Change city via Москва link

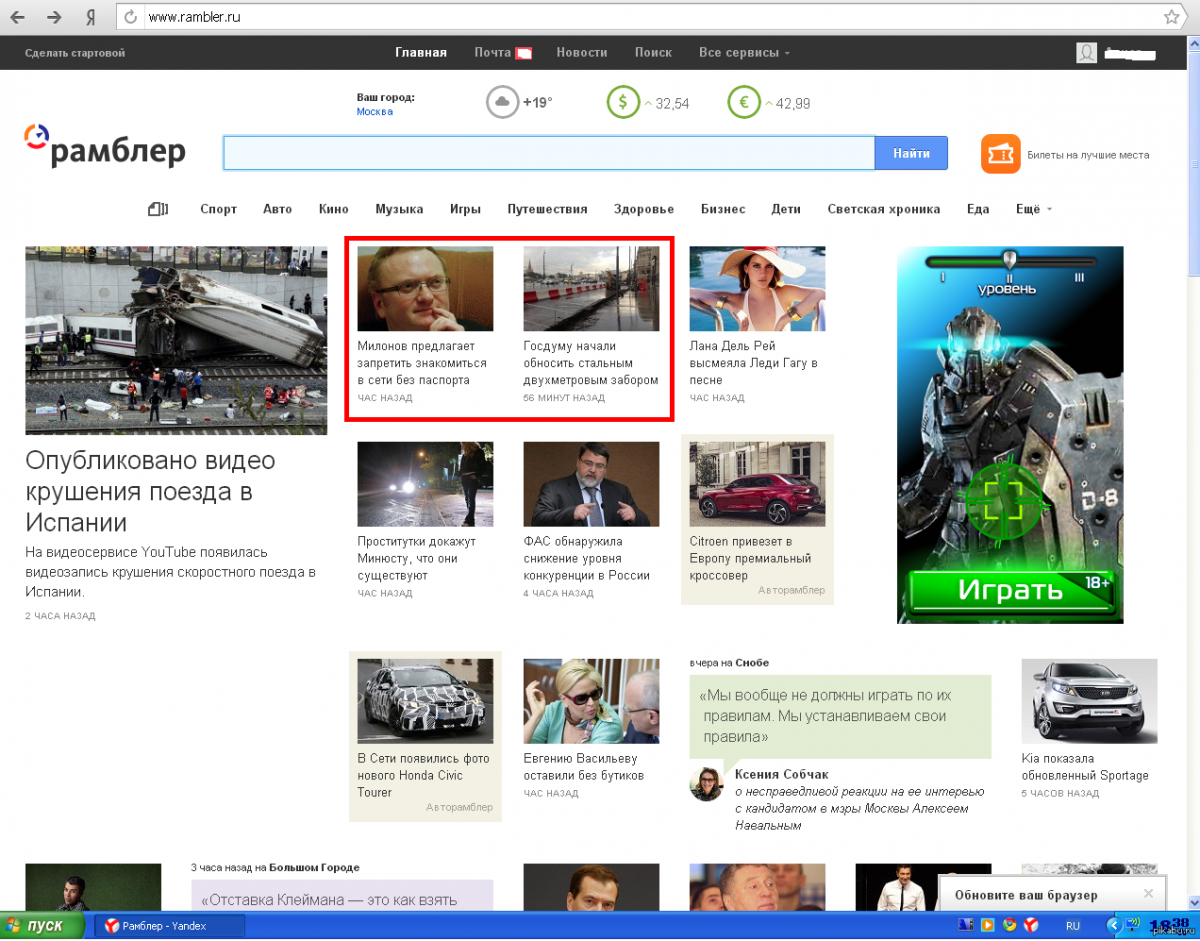(374, 112)
